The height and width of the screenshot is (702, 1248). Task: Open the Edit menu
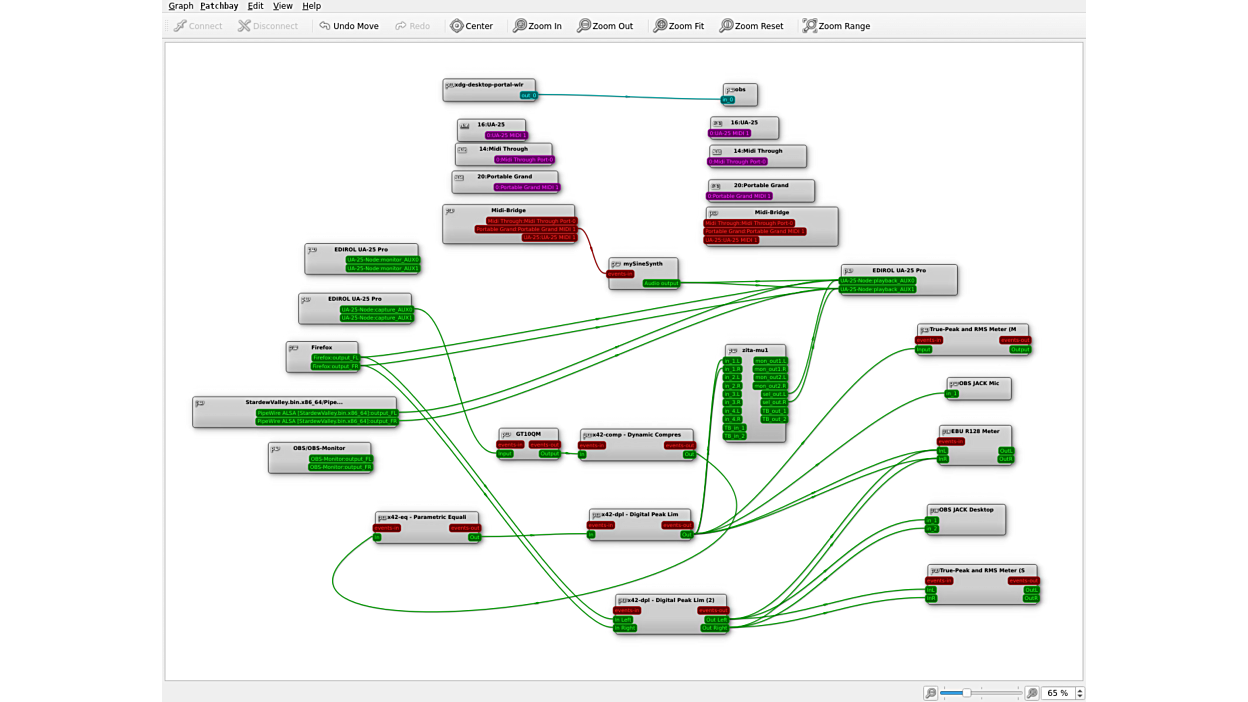255,5
